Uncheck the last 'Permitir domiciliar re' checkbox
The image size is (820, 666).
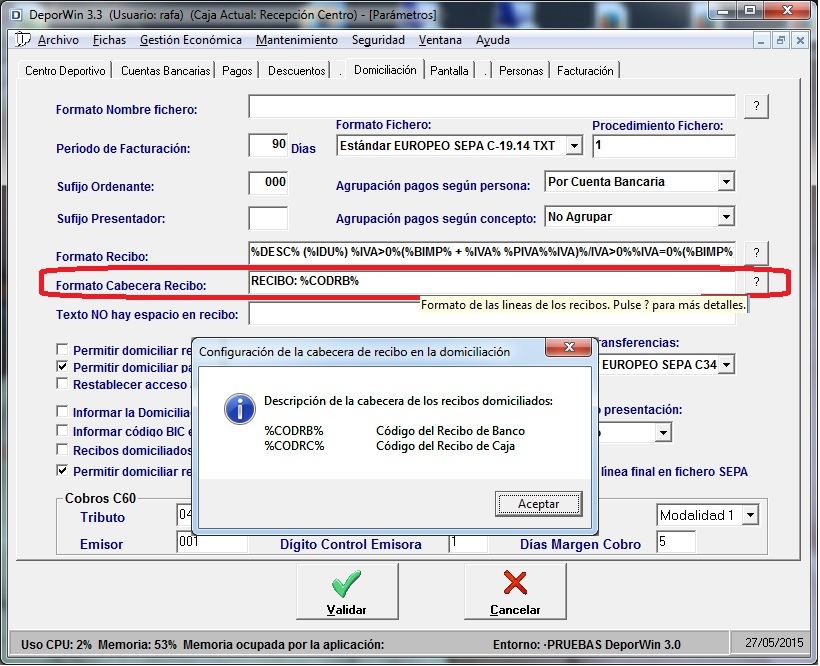point(62,470)
